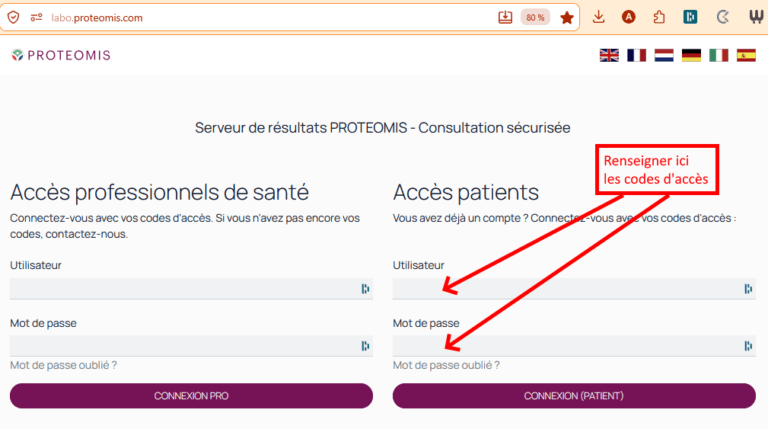768x429 pixels.
Task: Select the French flag language
Action: [x=636, y=55]
